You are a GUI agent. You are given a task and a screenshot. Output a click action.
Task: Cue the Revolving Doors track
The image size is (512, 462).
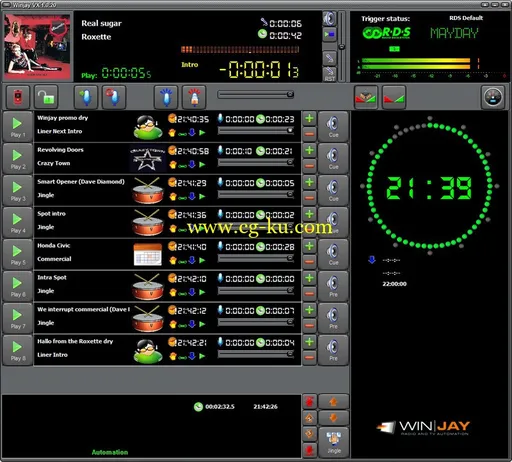(x=333, y=159)
